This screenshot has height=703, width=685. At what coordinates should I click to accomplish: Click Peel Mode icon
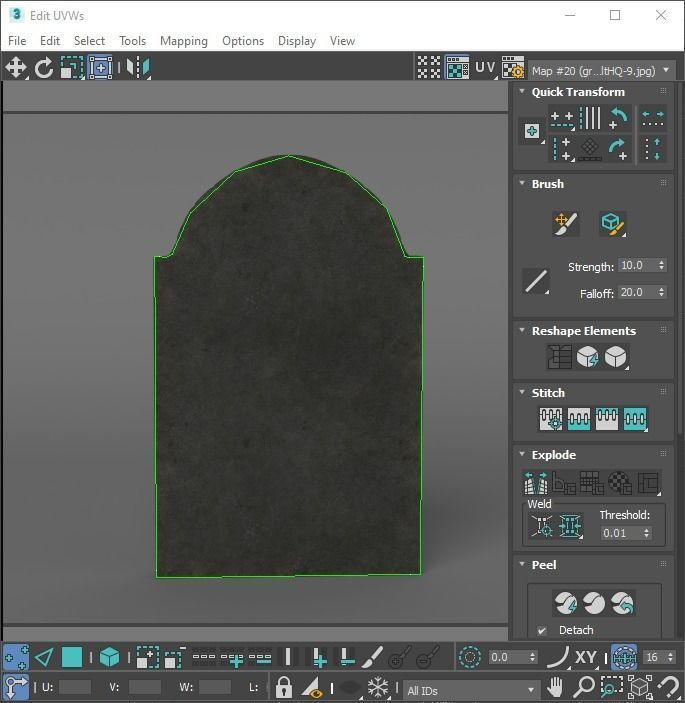tap(594, 603)
